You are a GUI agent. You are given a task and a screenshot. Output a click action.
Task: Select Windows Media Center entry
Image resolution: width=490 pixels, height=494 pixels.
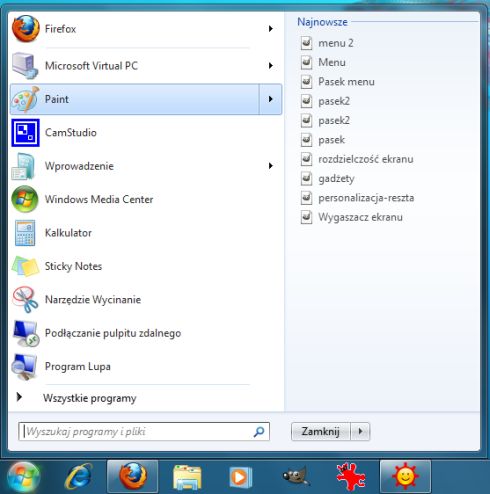[145, 199]
